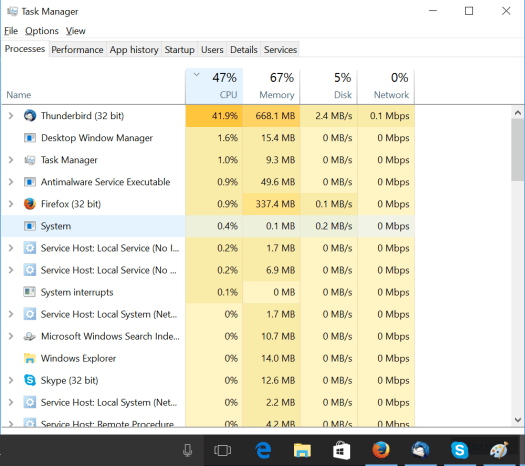Switch to the Startup tab
The width and height of the screenshot is (525, 466).
(x=179, y=50)
